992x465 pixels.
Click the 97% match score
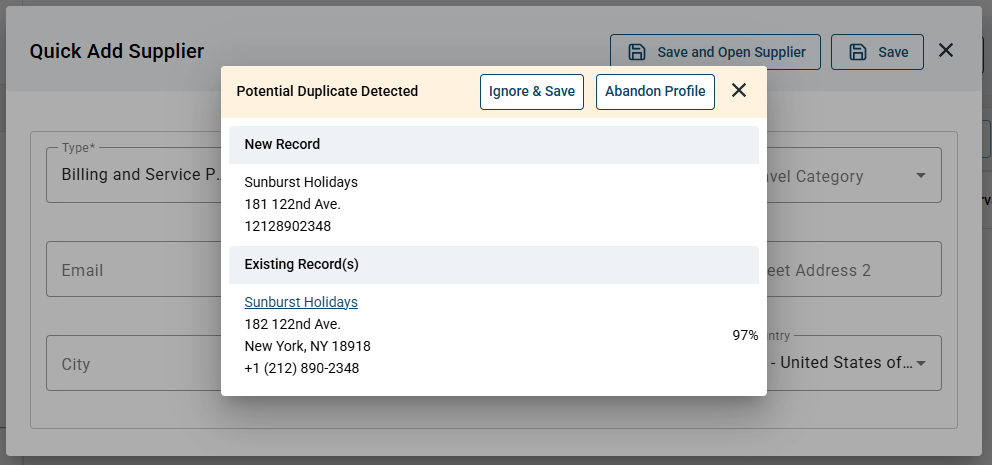[745, 335]
